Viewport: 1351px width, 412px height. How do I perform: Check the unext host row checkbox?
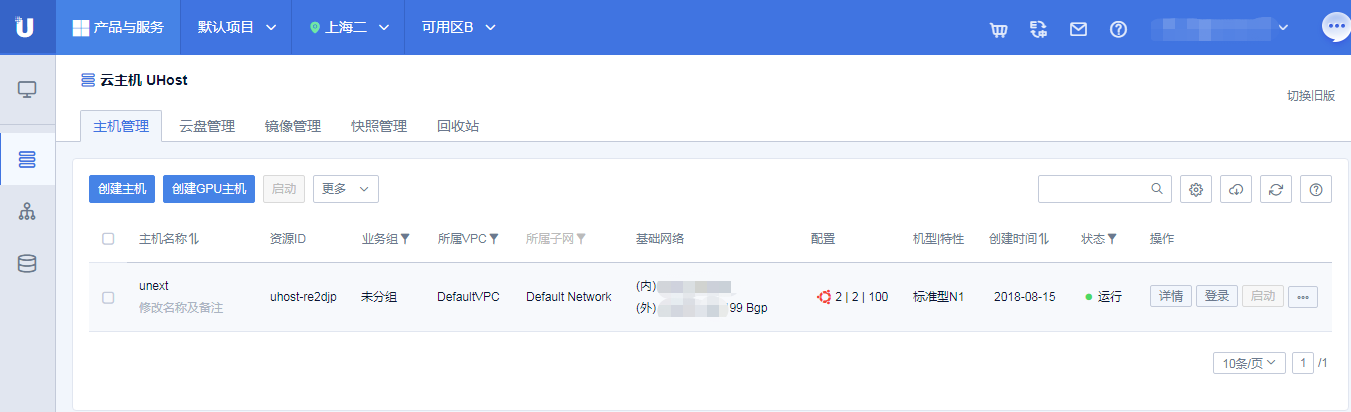[108, 297]
